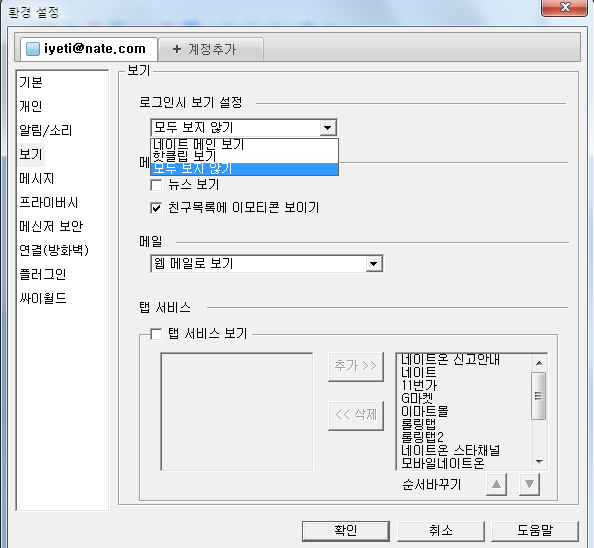
Task: Select 네이트온 스타채널 in the service list
Action: tap(450, 450)
